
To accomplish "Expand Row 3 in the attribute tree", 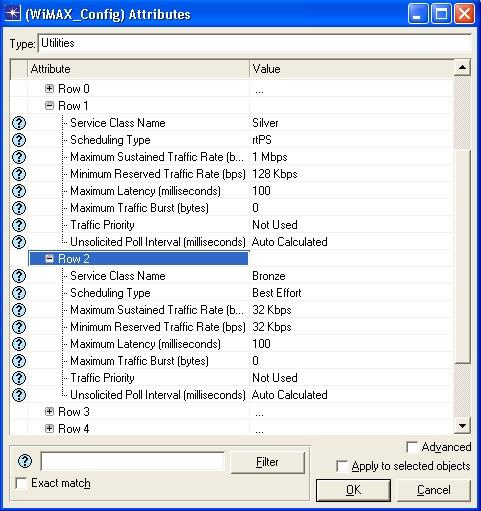I will click(x=49, y=412).
